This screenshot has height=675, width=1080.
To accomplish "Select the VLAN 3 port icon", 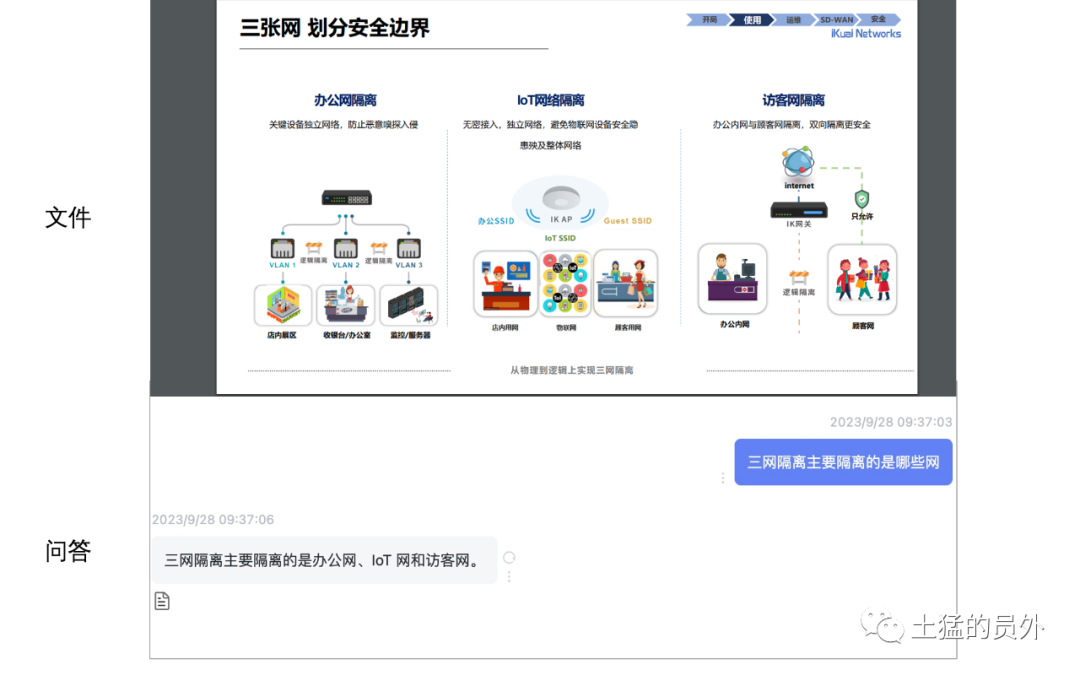I will tap(408, 248).
